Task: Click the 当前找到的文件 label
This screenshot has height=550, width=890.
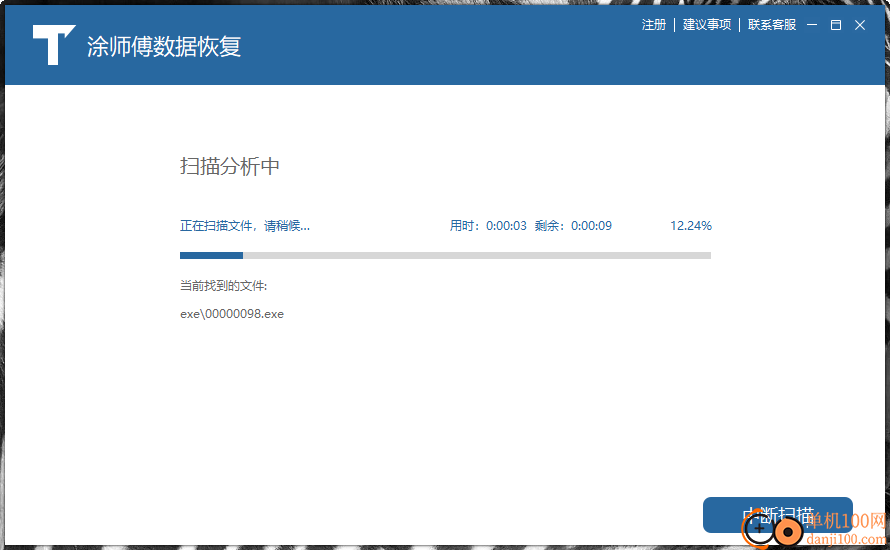Action: coord(223,286)
